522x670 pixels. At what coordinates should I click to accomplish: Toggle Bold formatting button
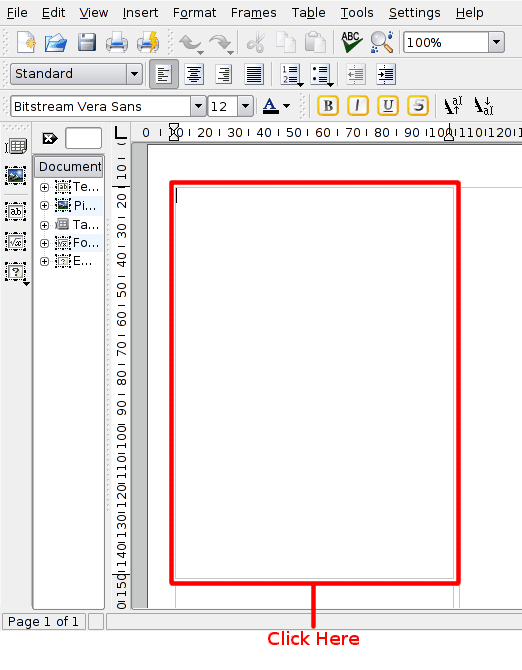(x=328, y=106)
